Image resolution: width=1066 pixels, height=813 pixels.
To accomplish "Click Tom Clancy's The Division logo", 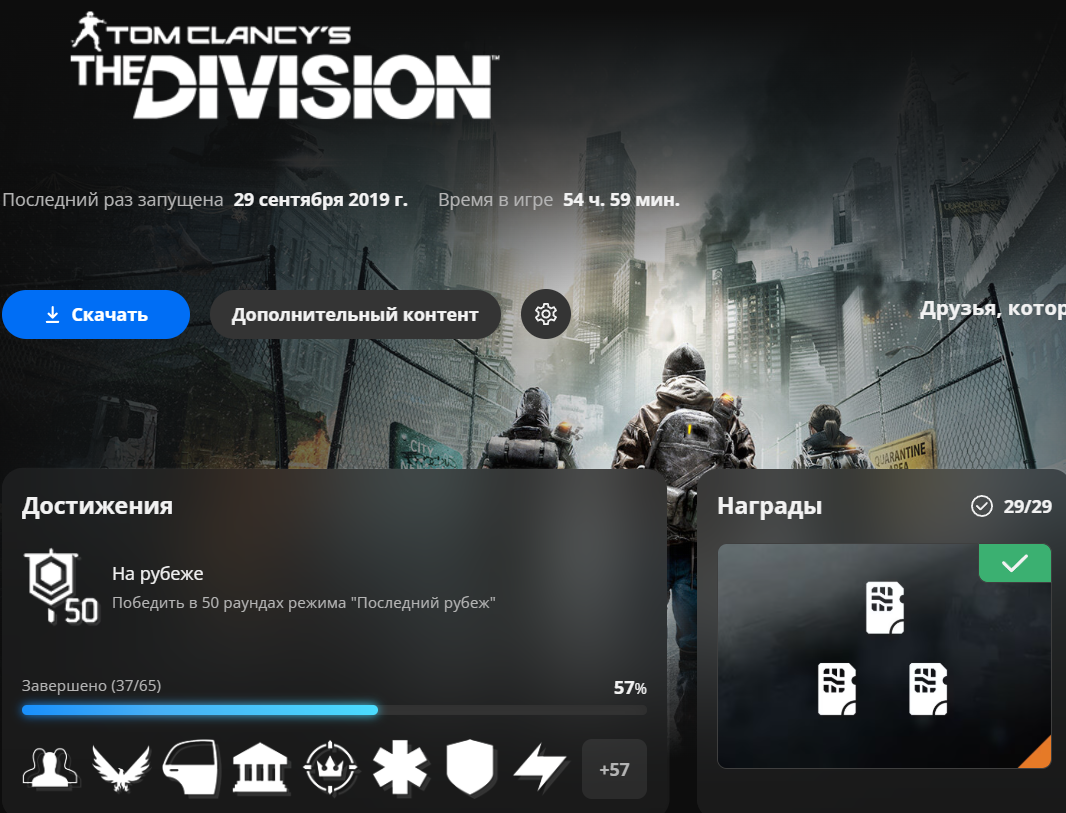I will [x=284, y=66].
